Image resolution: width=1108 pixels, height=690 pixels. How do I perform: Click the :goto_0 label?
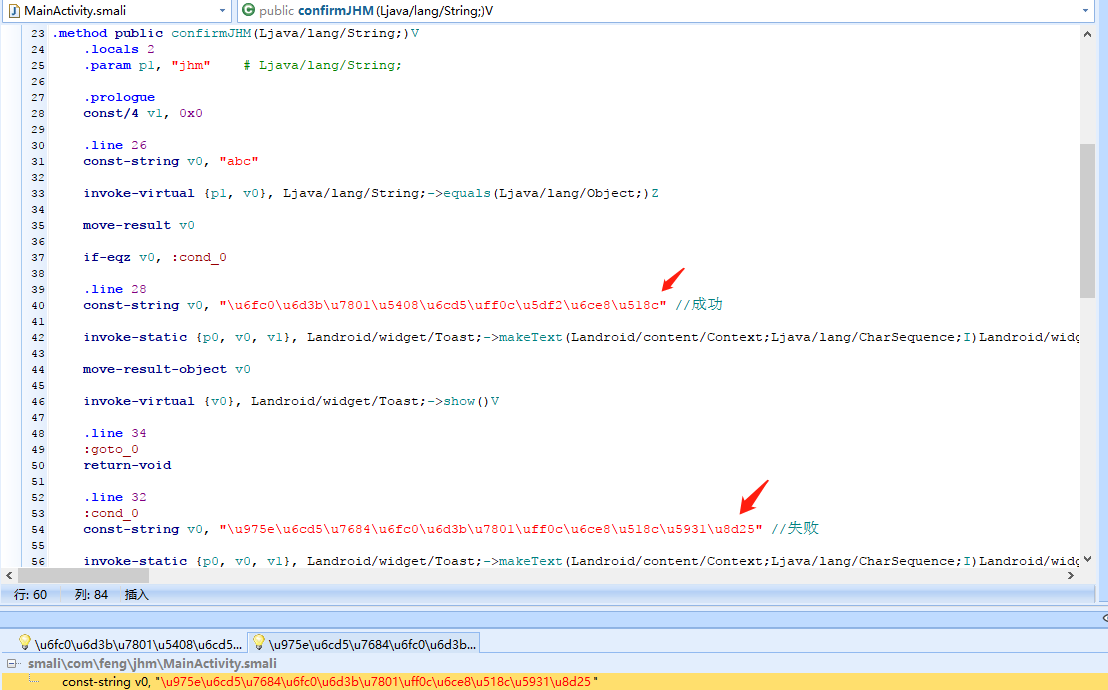pos(111,450)
